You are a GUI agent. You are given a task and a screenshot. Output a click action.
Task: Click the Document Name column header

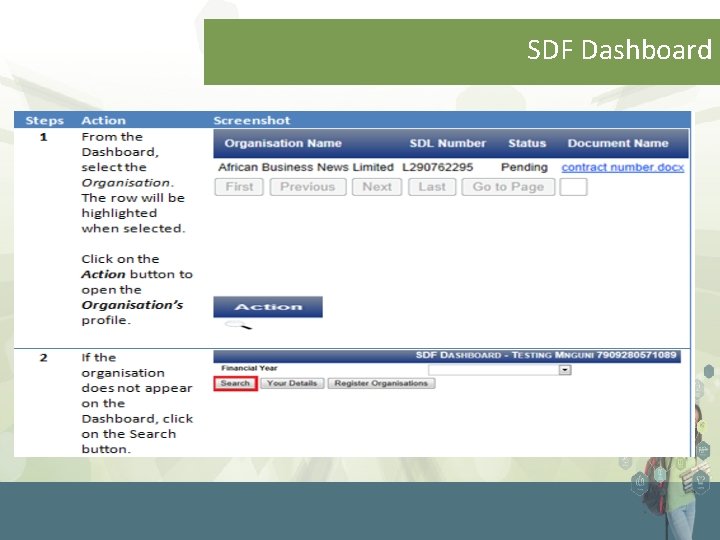(x=618, y=143)
